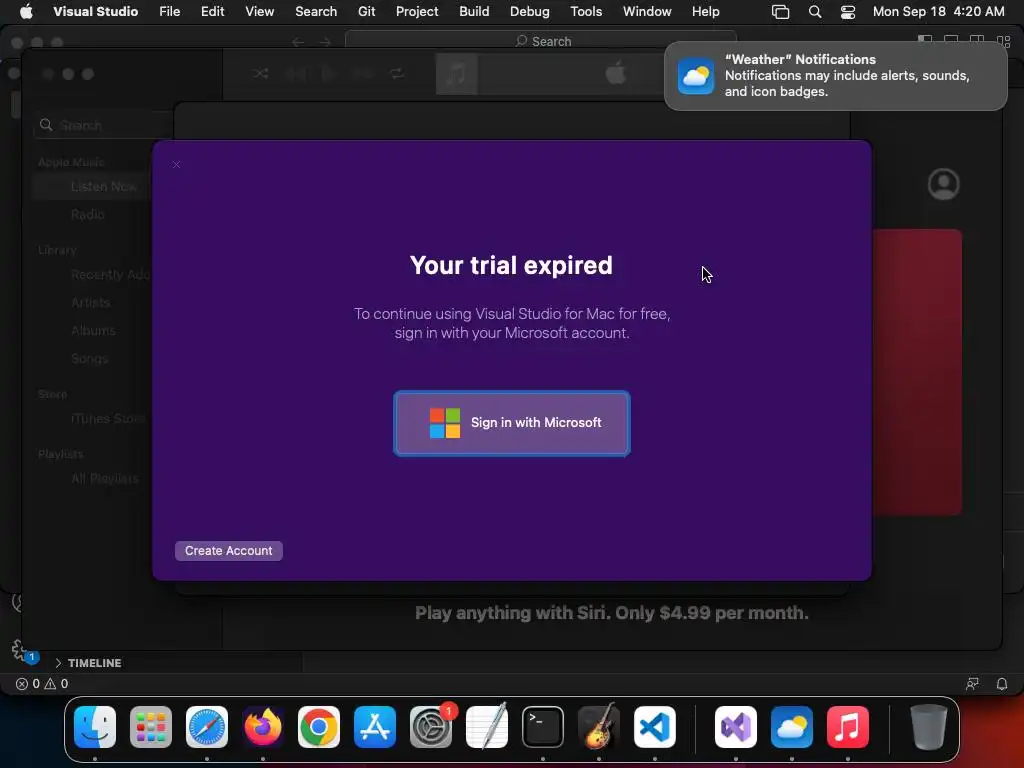Open Safari from the Dock
This screenshot has height=768, width=1024.
point(206,727)
